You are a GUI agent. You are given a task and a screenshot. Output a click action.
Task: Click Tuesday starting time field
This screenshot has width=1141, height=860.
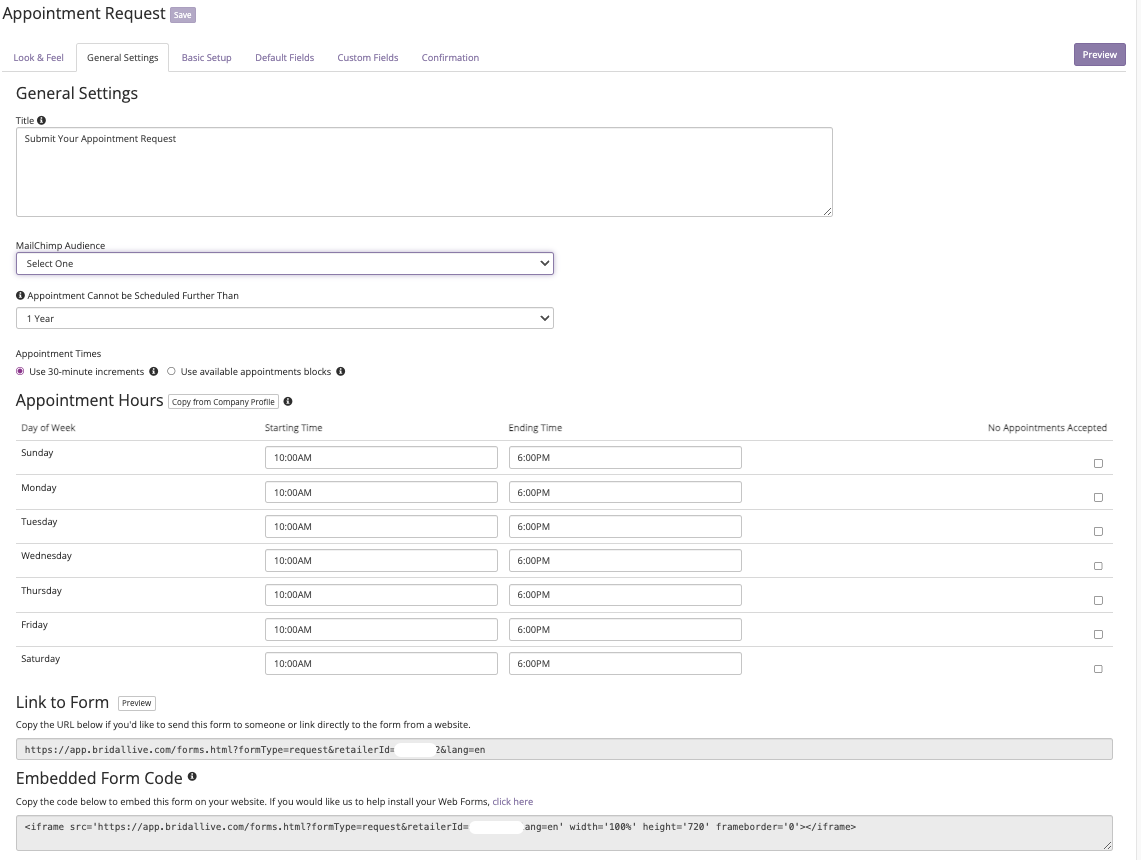[381, 526]
